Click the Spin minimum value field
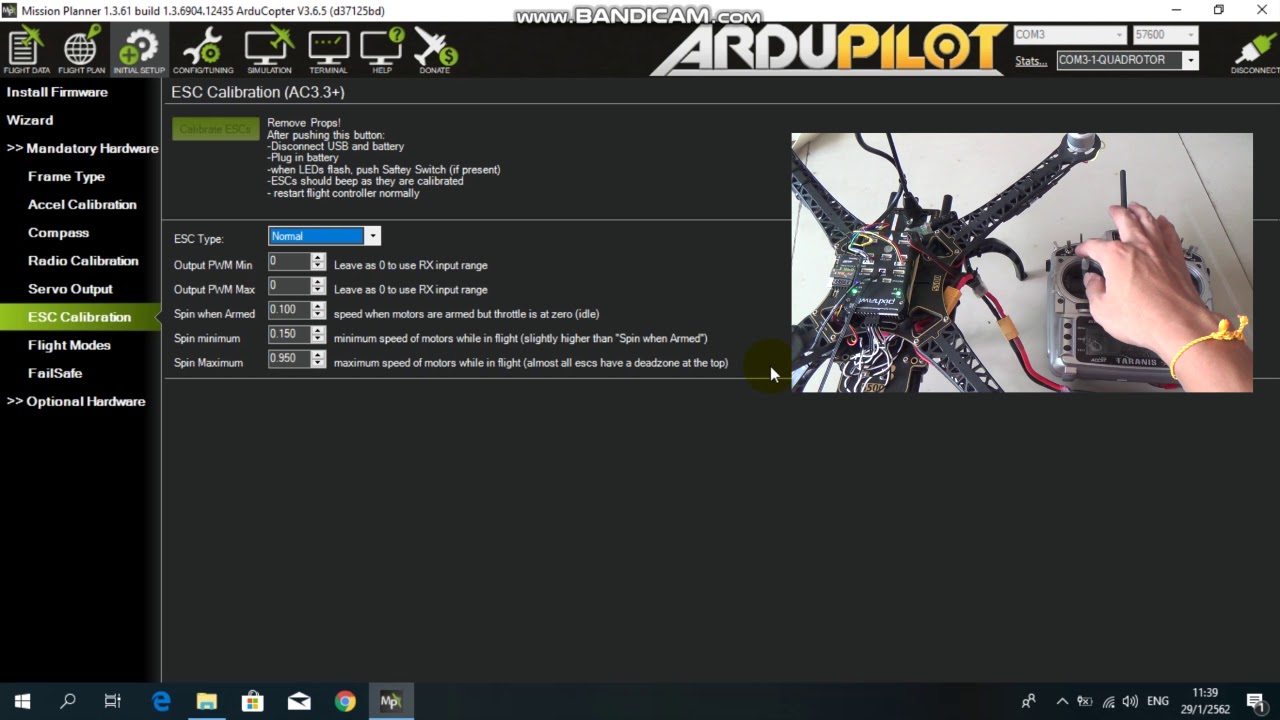This screenshot has width=1280, height=720. (289, 334)
